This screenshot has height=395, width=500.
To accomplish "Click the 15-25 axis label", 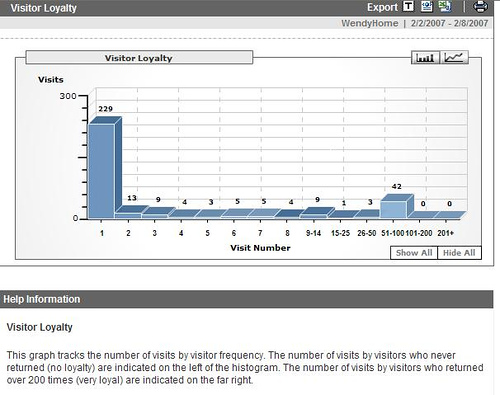I will pos(340,233).
